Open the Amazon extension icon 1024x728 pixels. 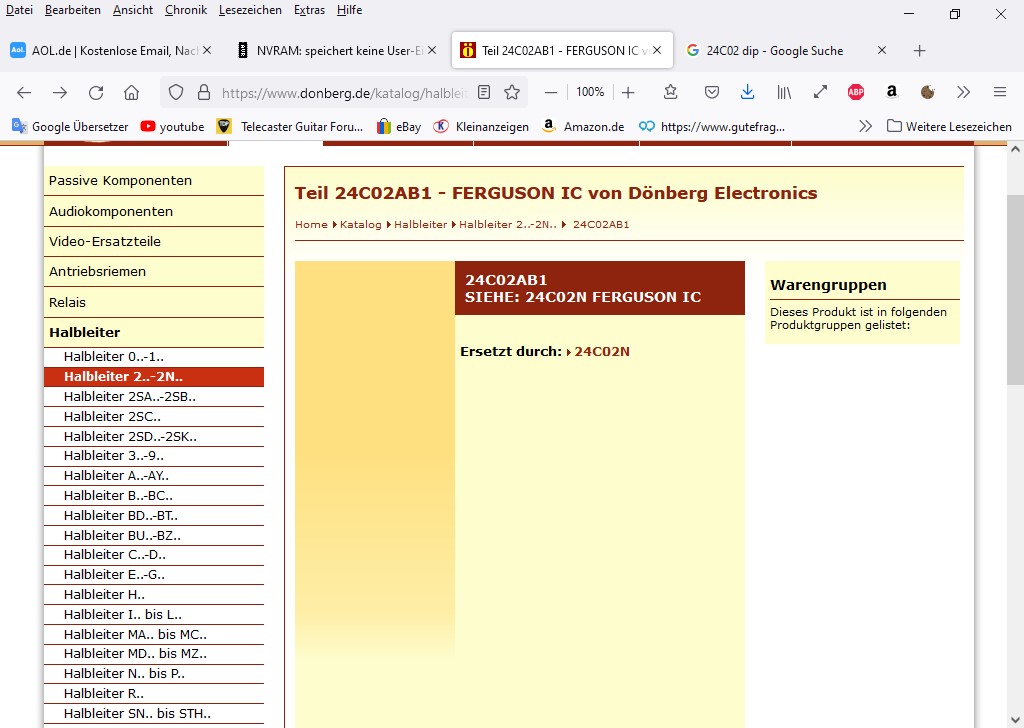891,92
